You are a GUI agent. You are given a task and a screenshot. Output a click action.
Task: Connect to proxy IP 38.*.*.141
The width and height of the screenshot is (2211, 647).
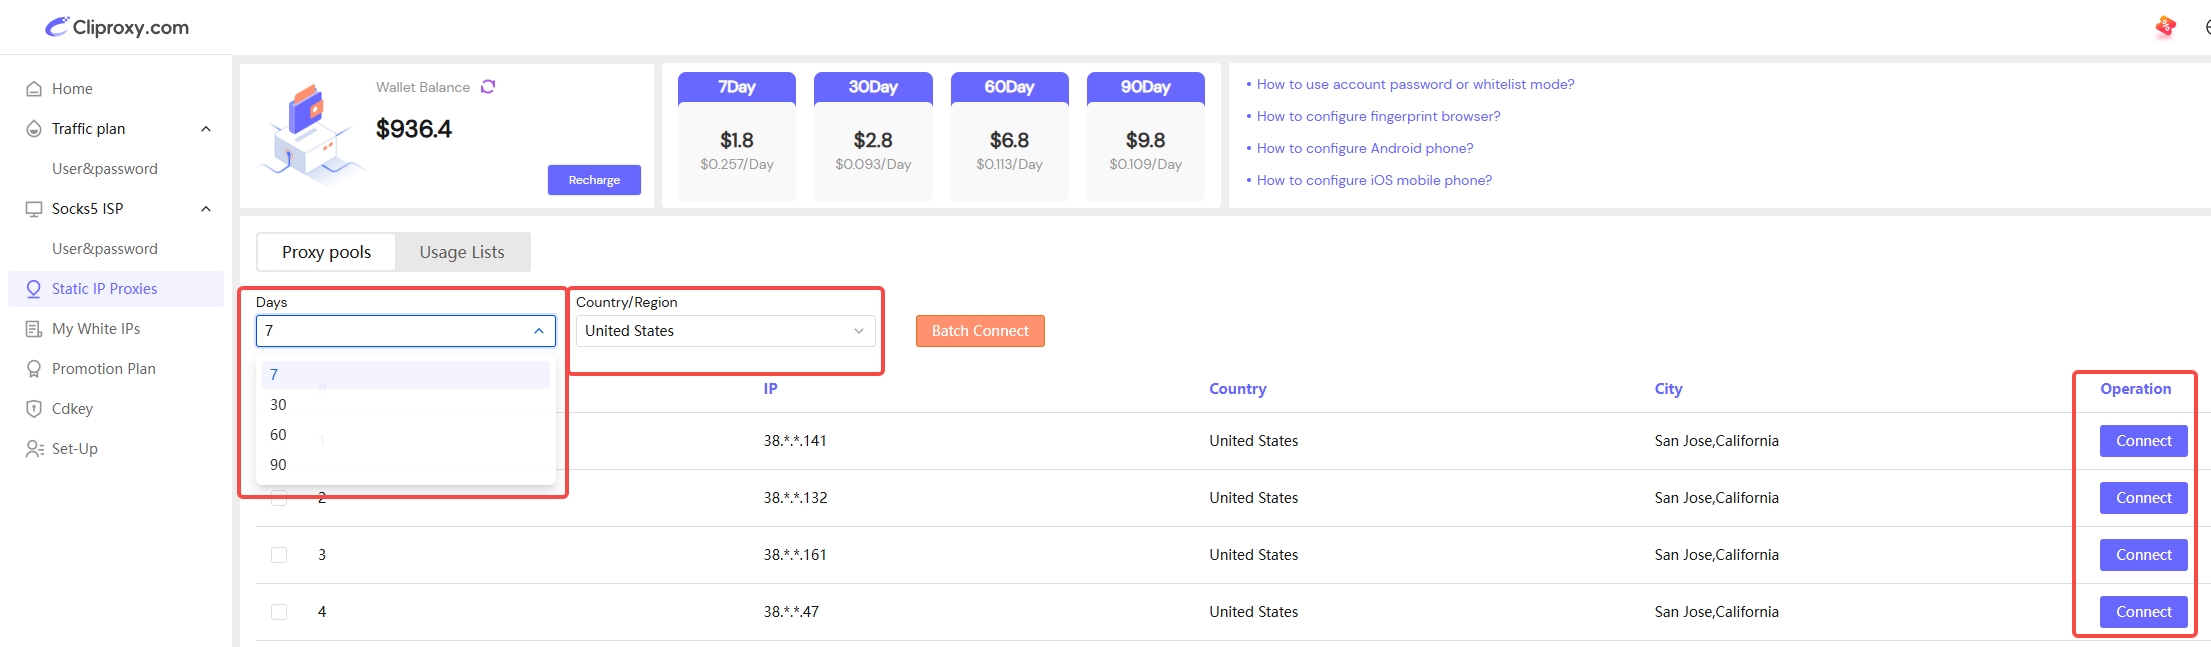coord(2143,441)
